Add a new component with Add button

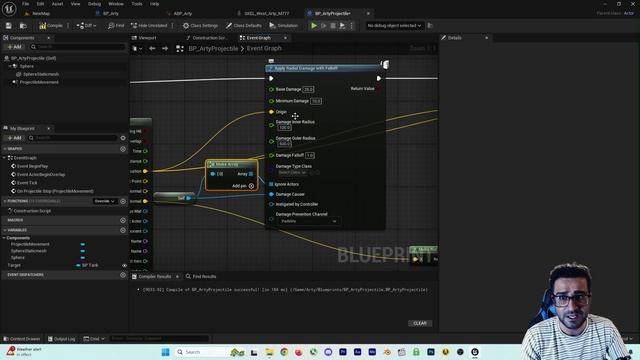pyautogui.click(x=14, y=47)
